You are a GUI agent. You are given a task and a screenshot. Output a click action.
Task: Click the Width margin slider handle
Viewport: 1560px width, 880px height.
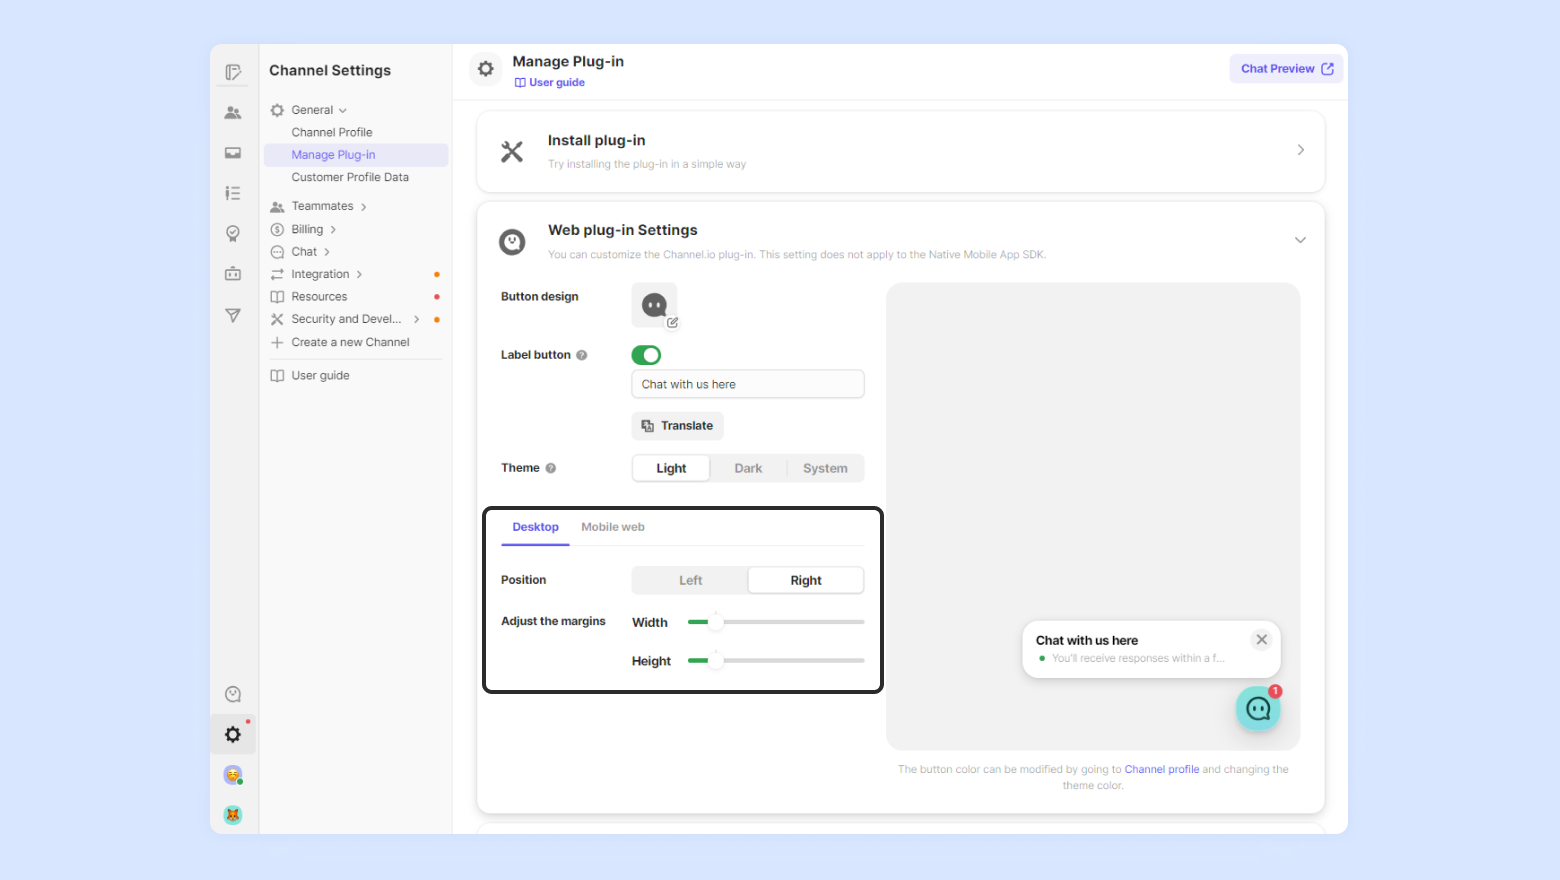716,622
